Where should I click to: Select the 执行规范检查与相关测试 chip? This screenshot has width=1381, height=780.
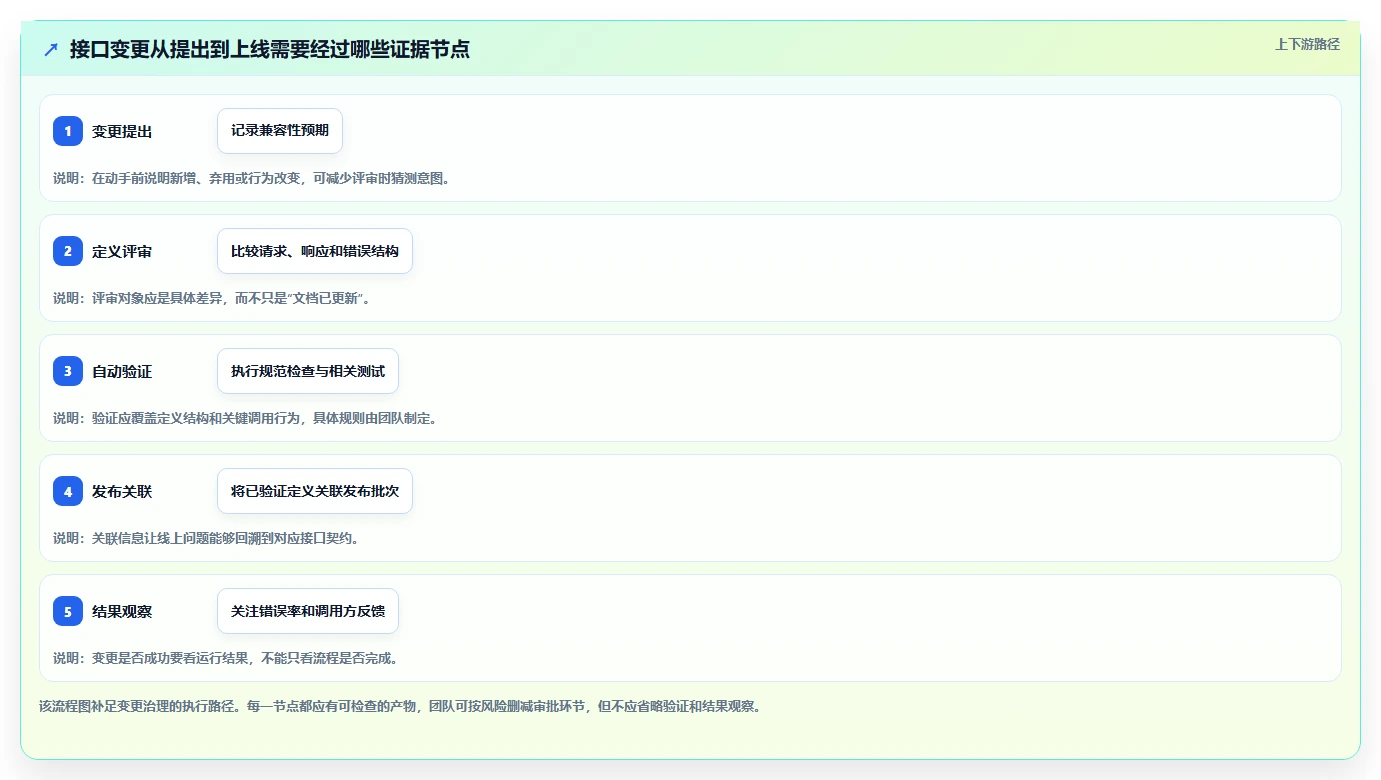[308, 371]
